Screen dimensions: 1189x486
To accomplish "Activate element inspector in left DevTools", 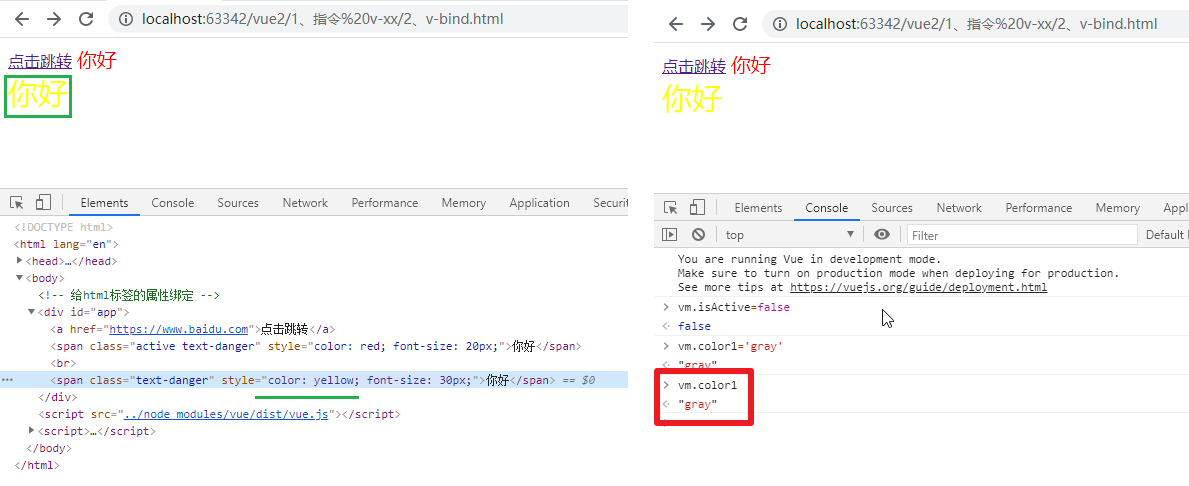I will point(17,202).
